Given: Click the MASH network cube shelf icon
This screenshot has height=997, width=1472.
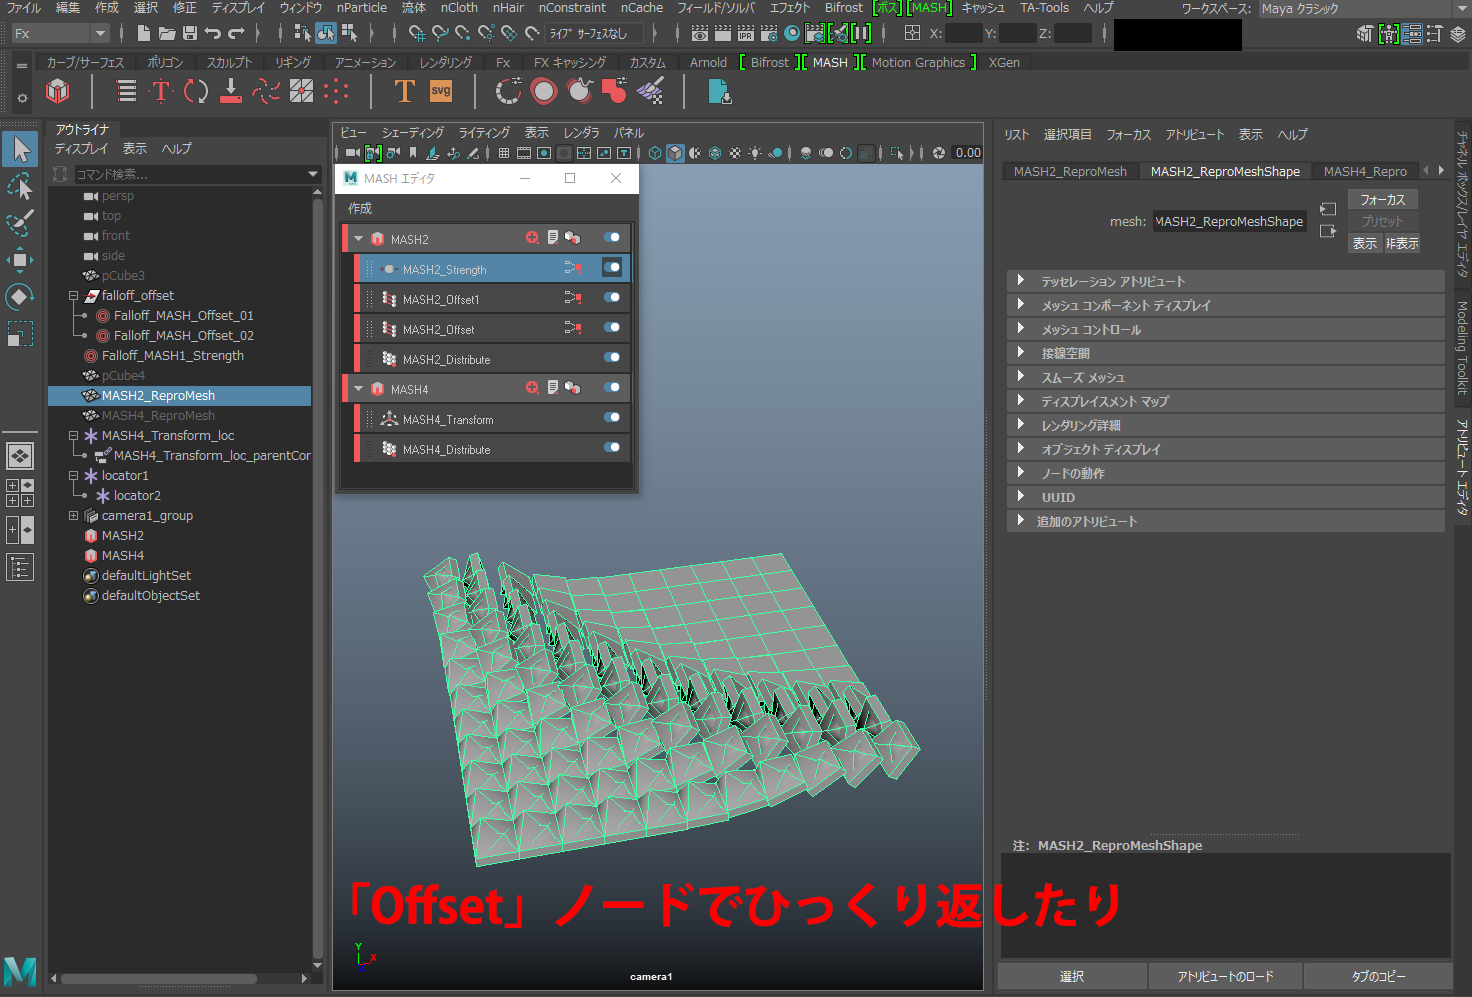Looking at the screenshot, I should click(x=58, y=92).
